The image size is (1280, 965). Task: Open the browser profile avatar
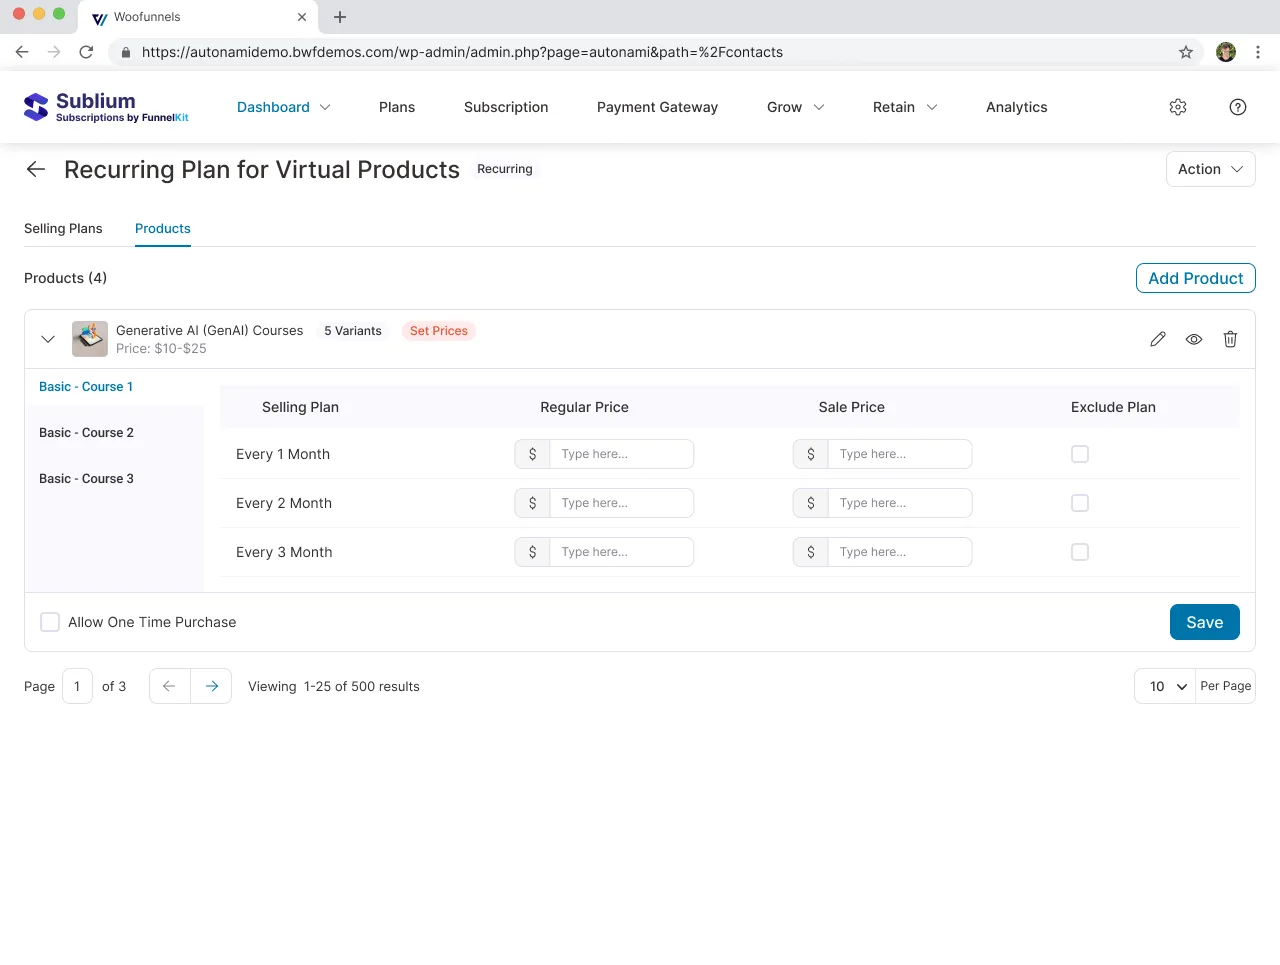tap(1226, 52)
